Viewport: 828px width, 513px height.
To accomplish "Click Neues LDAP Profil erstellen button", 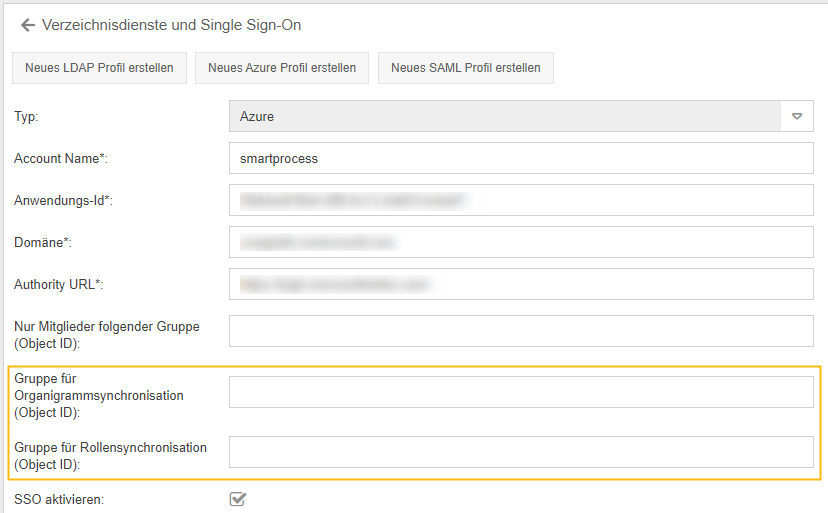I will (x=99, y=68).
